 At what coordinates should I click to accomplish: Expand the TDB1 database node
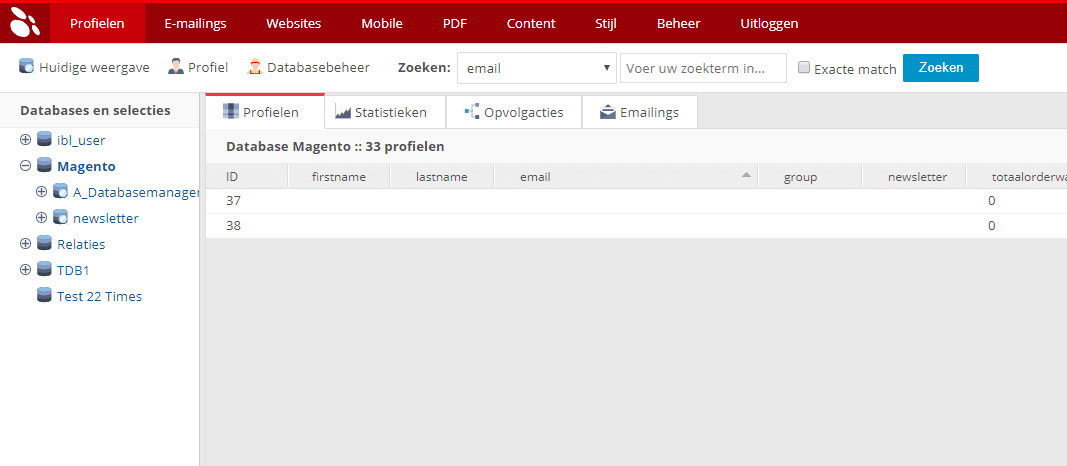26,270
